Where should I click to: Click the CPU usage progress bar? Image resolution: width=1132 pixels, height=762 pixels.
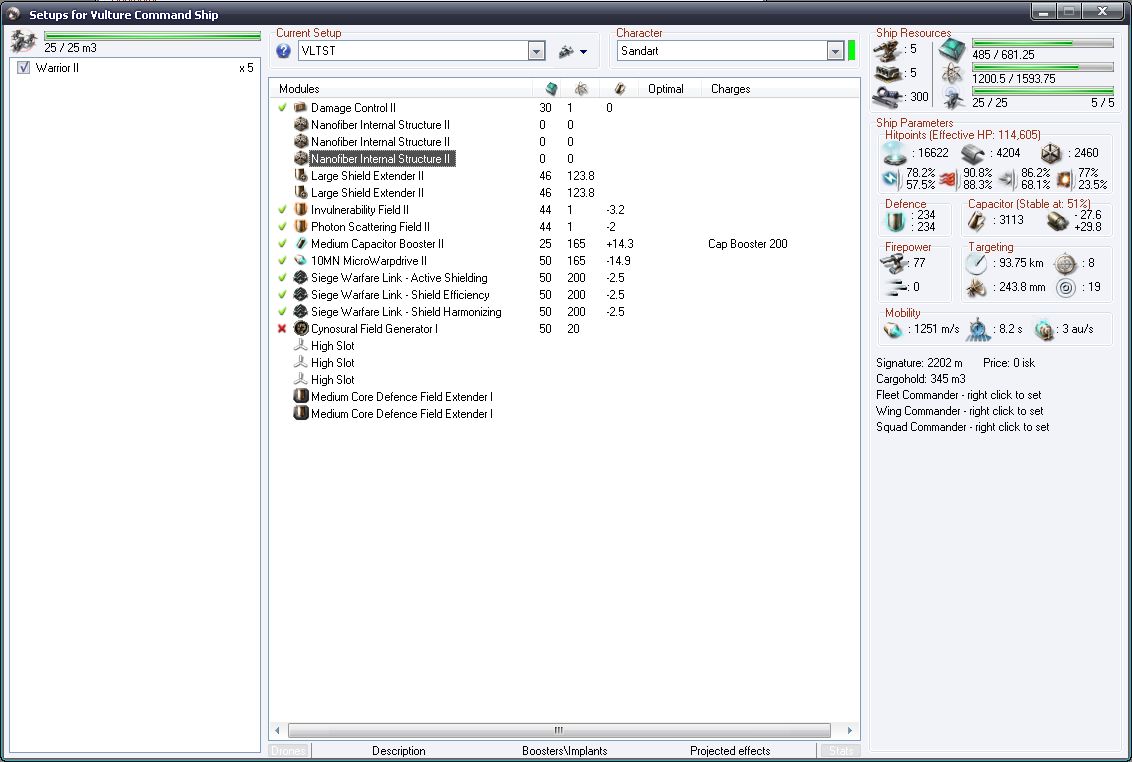pyautogui.click(x=1042, y=43)
